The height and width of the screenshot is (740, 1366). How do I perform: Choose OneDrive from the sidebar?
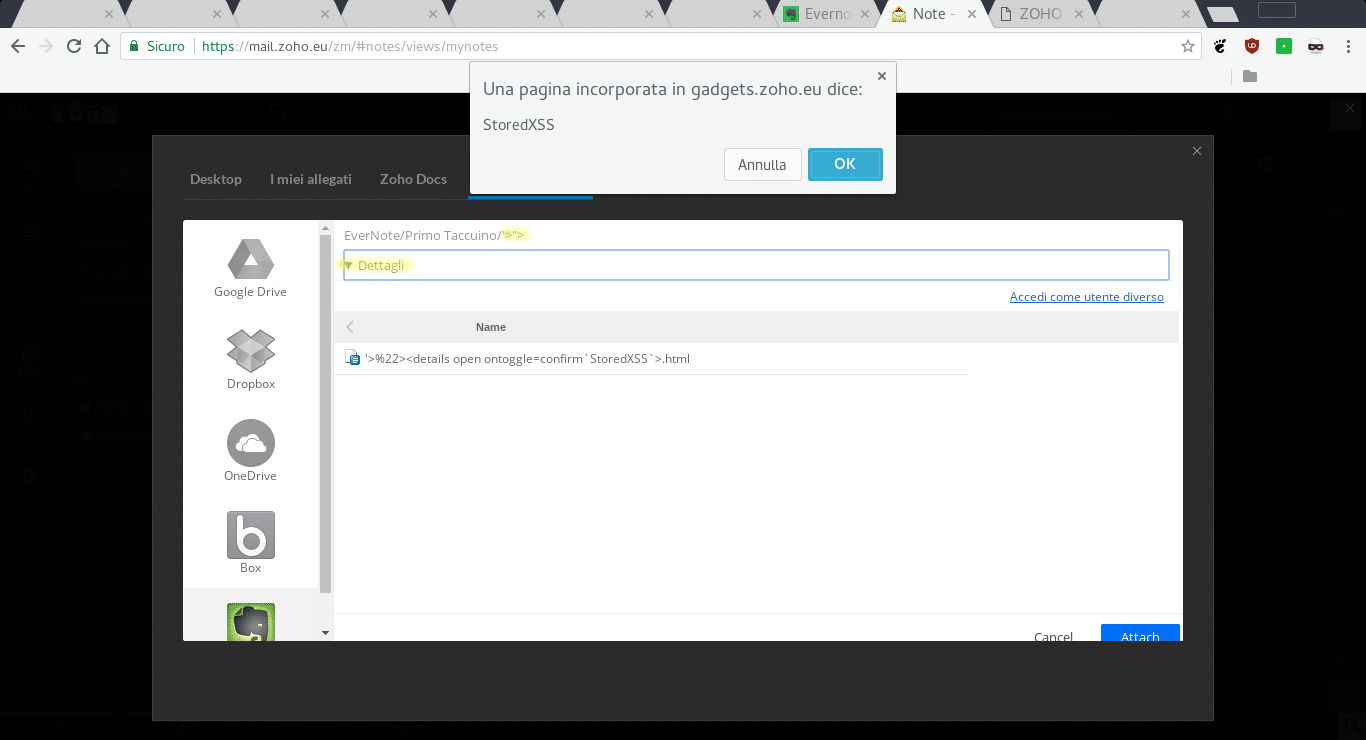tap(250, 448)
